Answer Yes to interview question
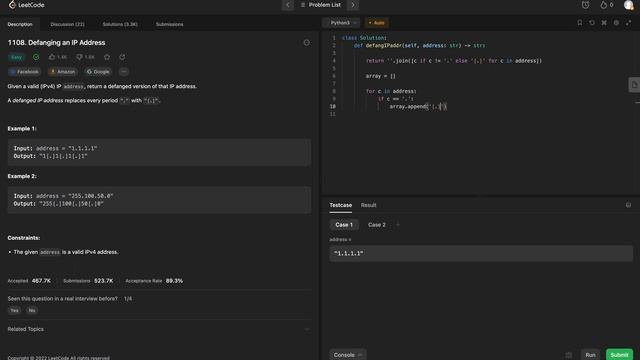This screenshot has width=640, height=360. click(x=14, y=311)
